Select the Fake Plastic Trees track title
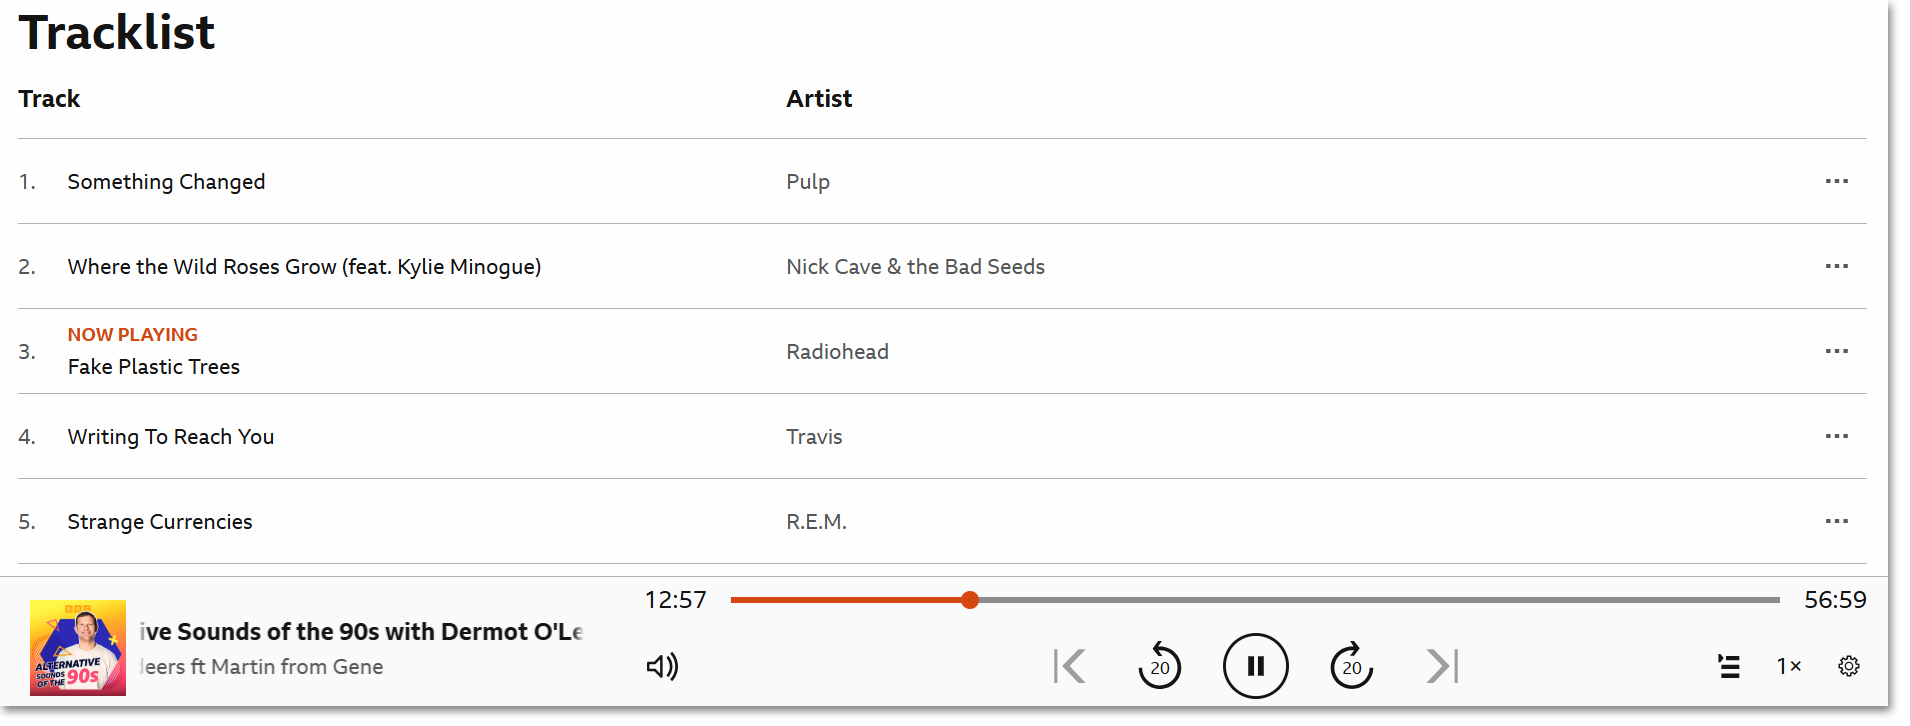 154,367
